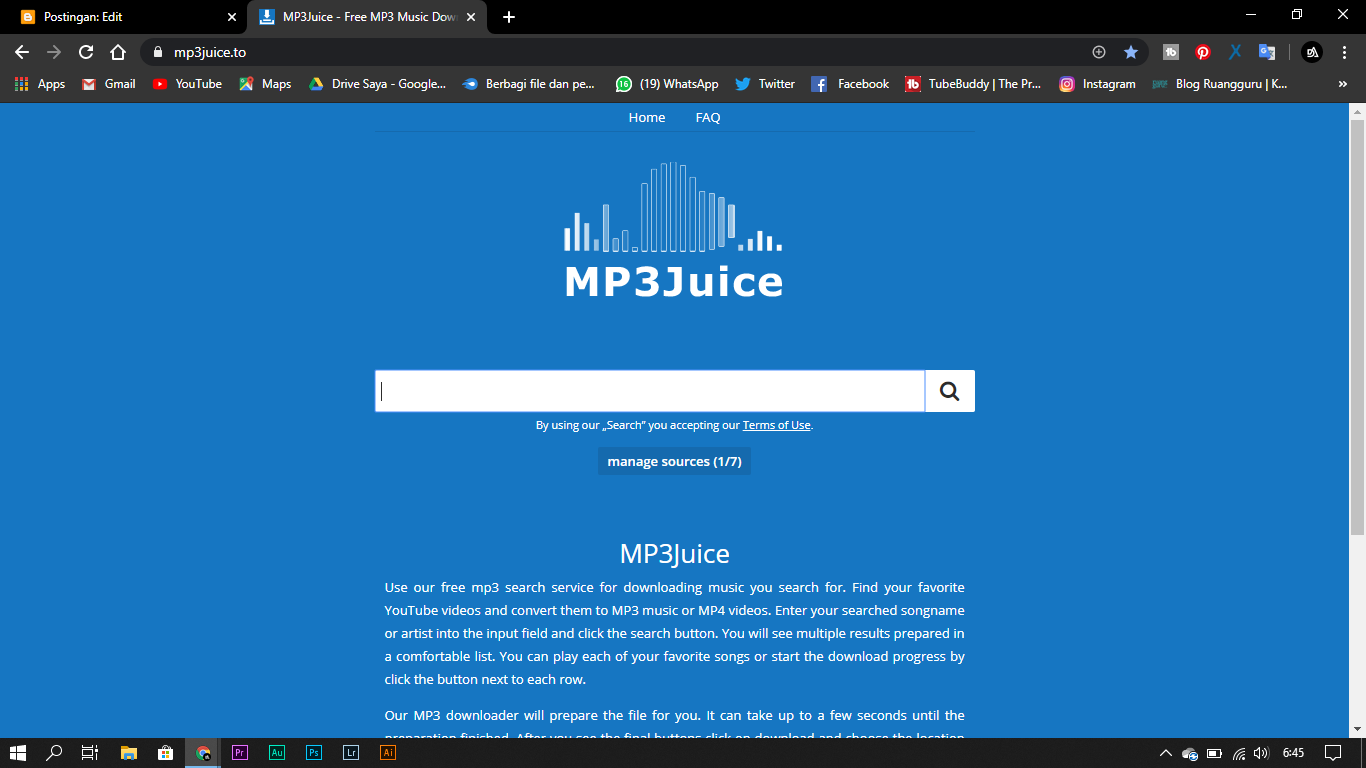Click the blue X extension icon
Screen dimensions: 1366x768
1235,52
